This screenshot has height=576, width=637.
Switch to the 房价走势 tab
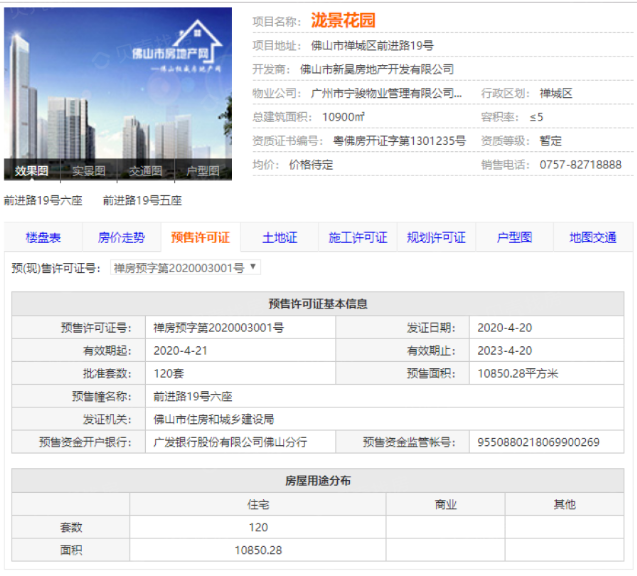(x=121, y=238)
